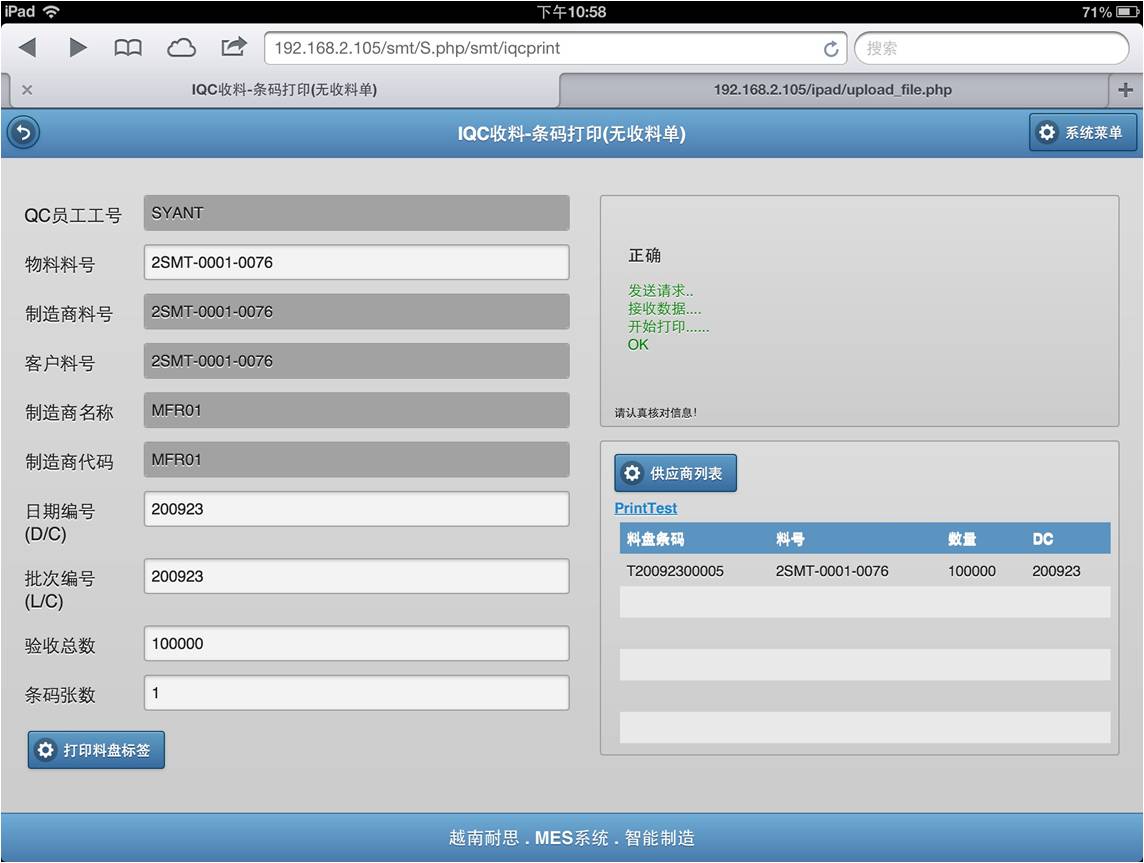Select the IQC收料-条码打印 tab
This screenshot has height=863, width=1144.
pyautogui.click(x=284, y=90)
